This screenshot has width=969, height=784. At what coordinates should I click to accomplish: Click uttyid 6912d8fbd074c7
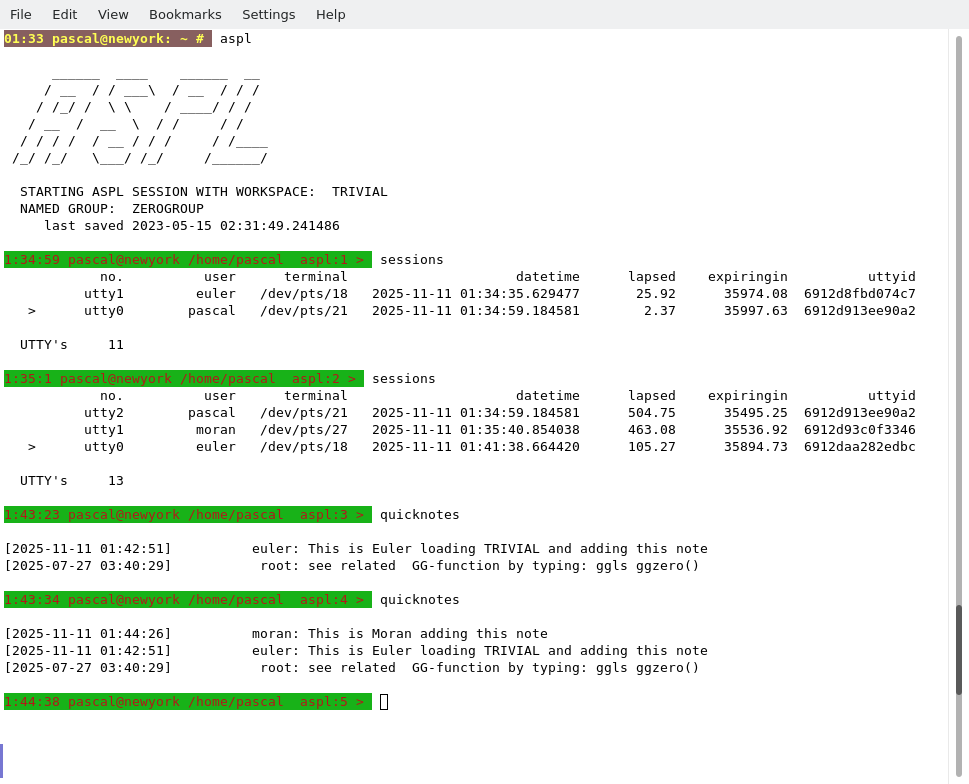(859, 294)
